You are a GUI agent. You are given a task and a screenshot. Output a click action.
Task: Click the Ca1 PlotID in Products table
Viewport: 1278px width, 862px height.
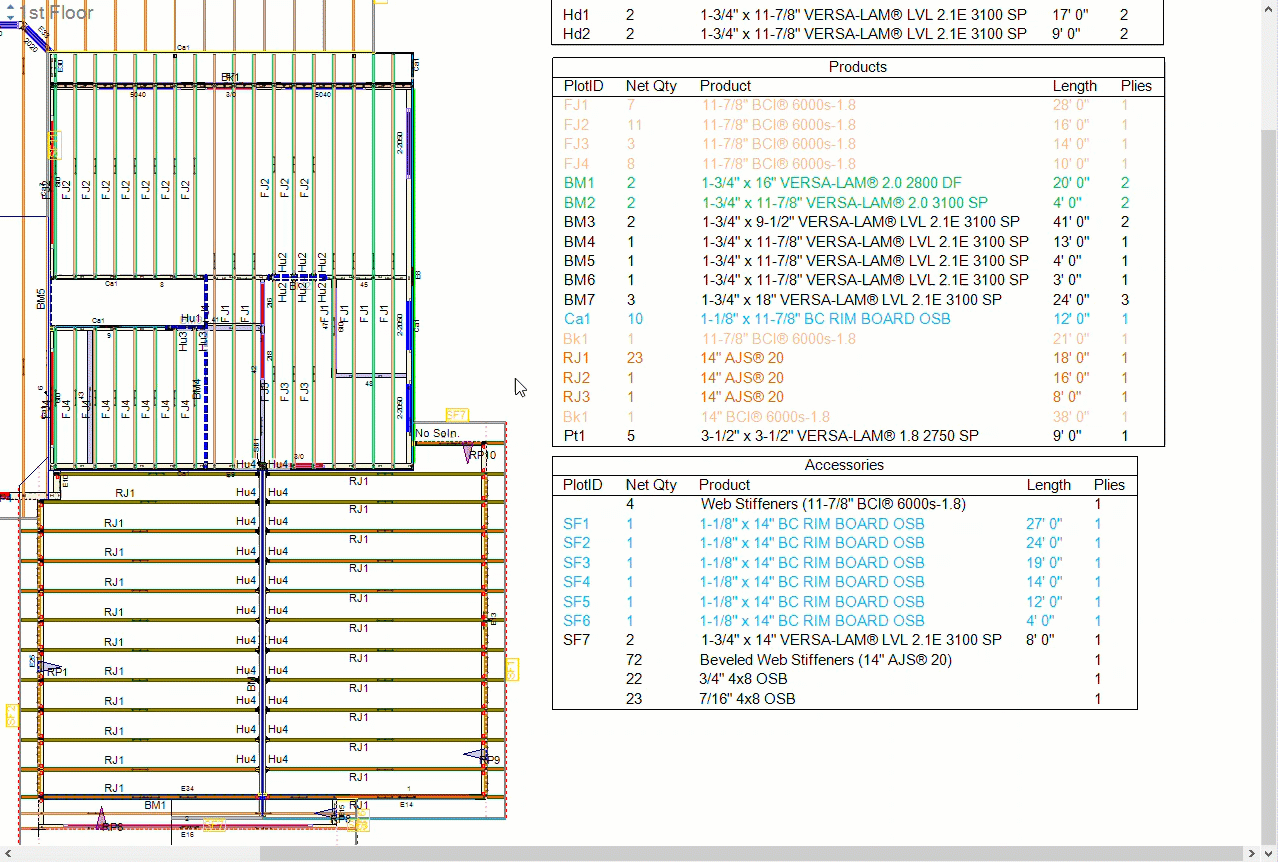[x=577, y=319]
